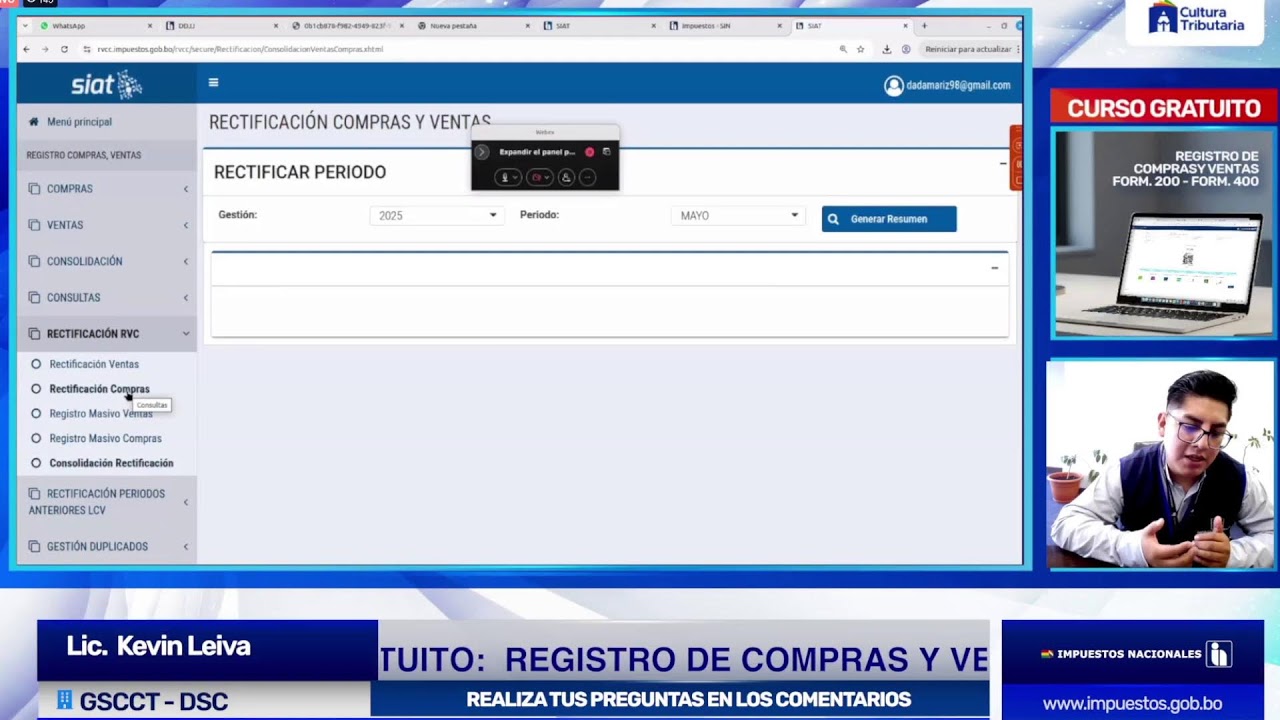This screenshot has height=720, width=1280.
Task: Click the 'Lic. Kevin Leiva' name caption
Action: [158, 646]
